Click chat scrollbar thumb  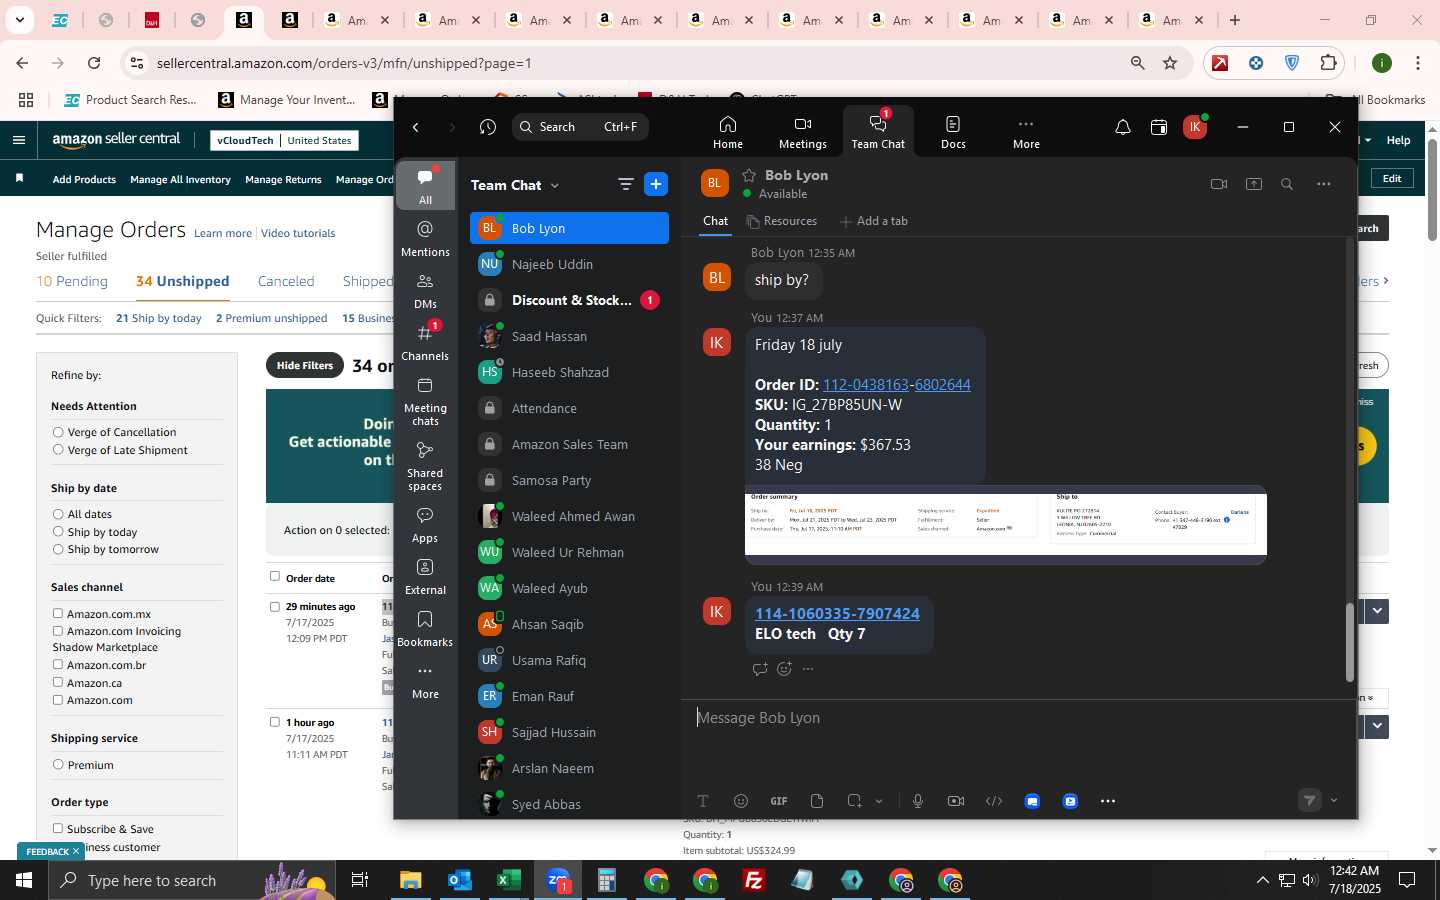[1349, 643]
